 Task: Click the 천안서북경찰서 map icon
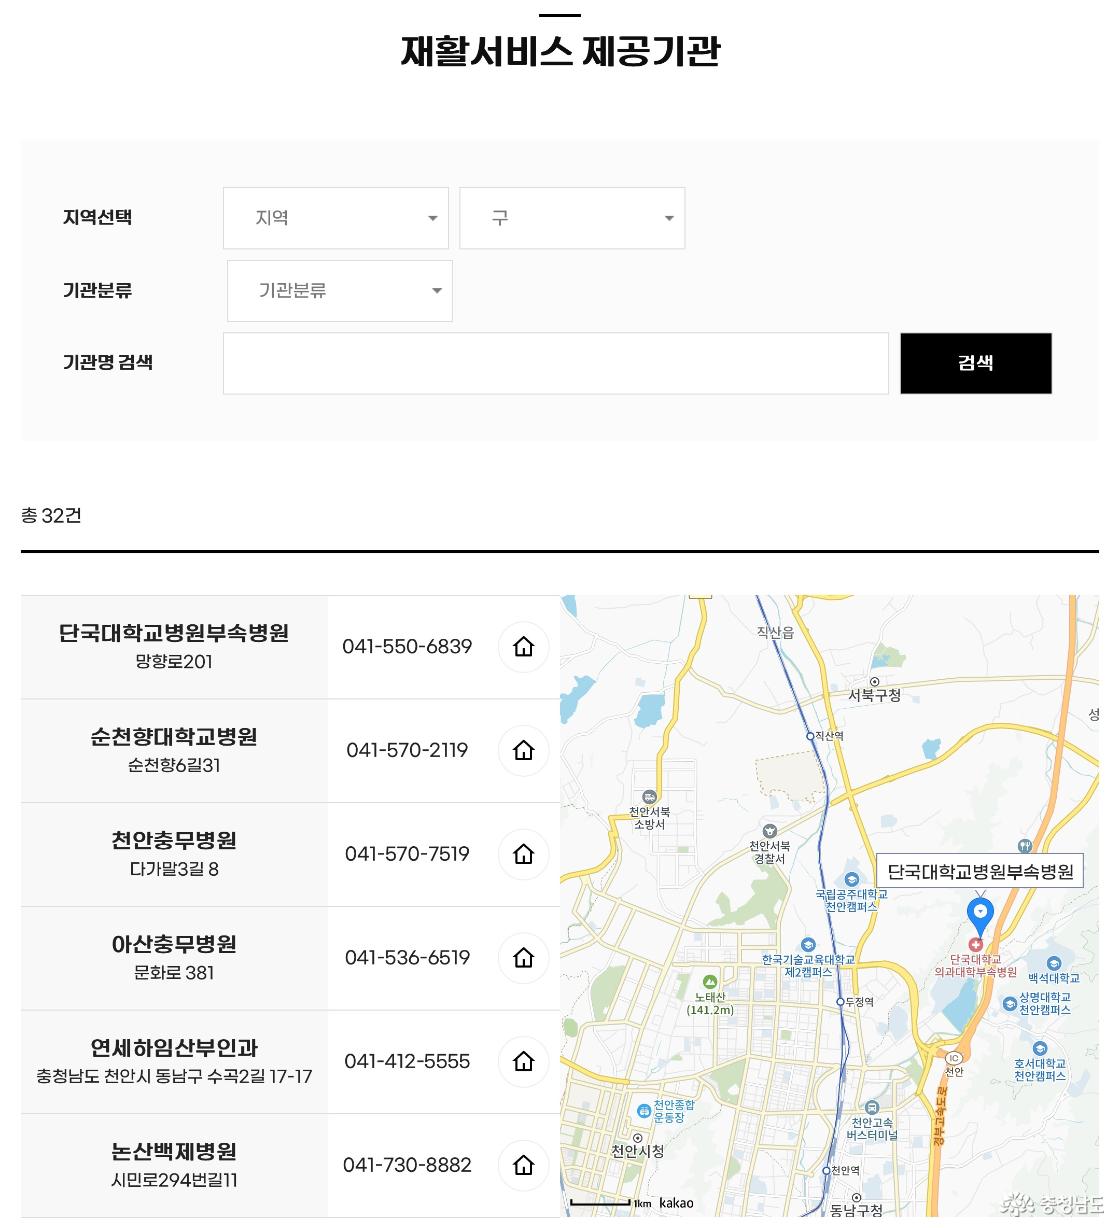(x=769, y=831)
